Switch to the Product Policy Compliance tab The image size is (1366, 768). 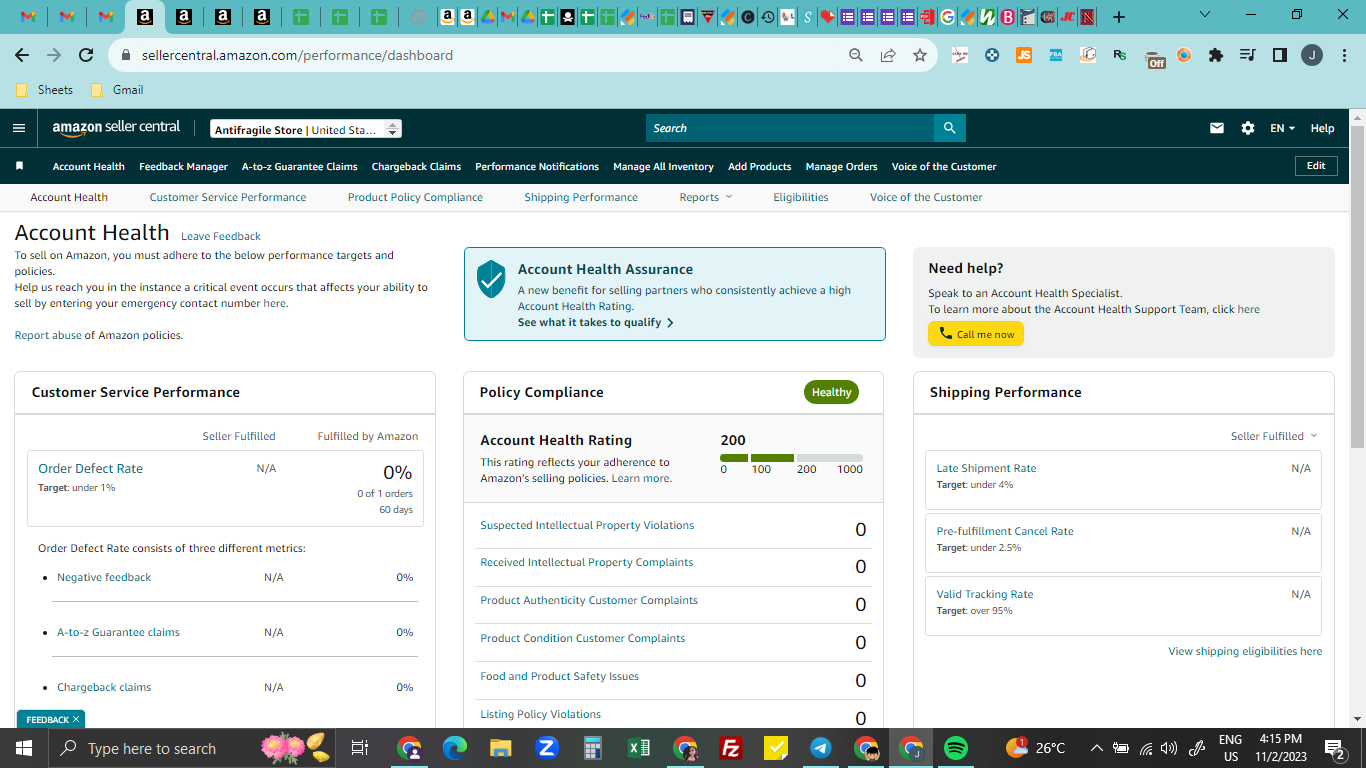pos(415,197)
